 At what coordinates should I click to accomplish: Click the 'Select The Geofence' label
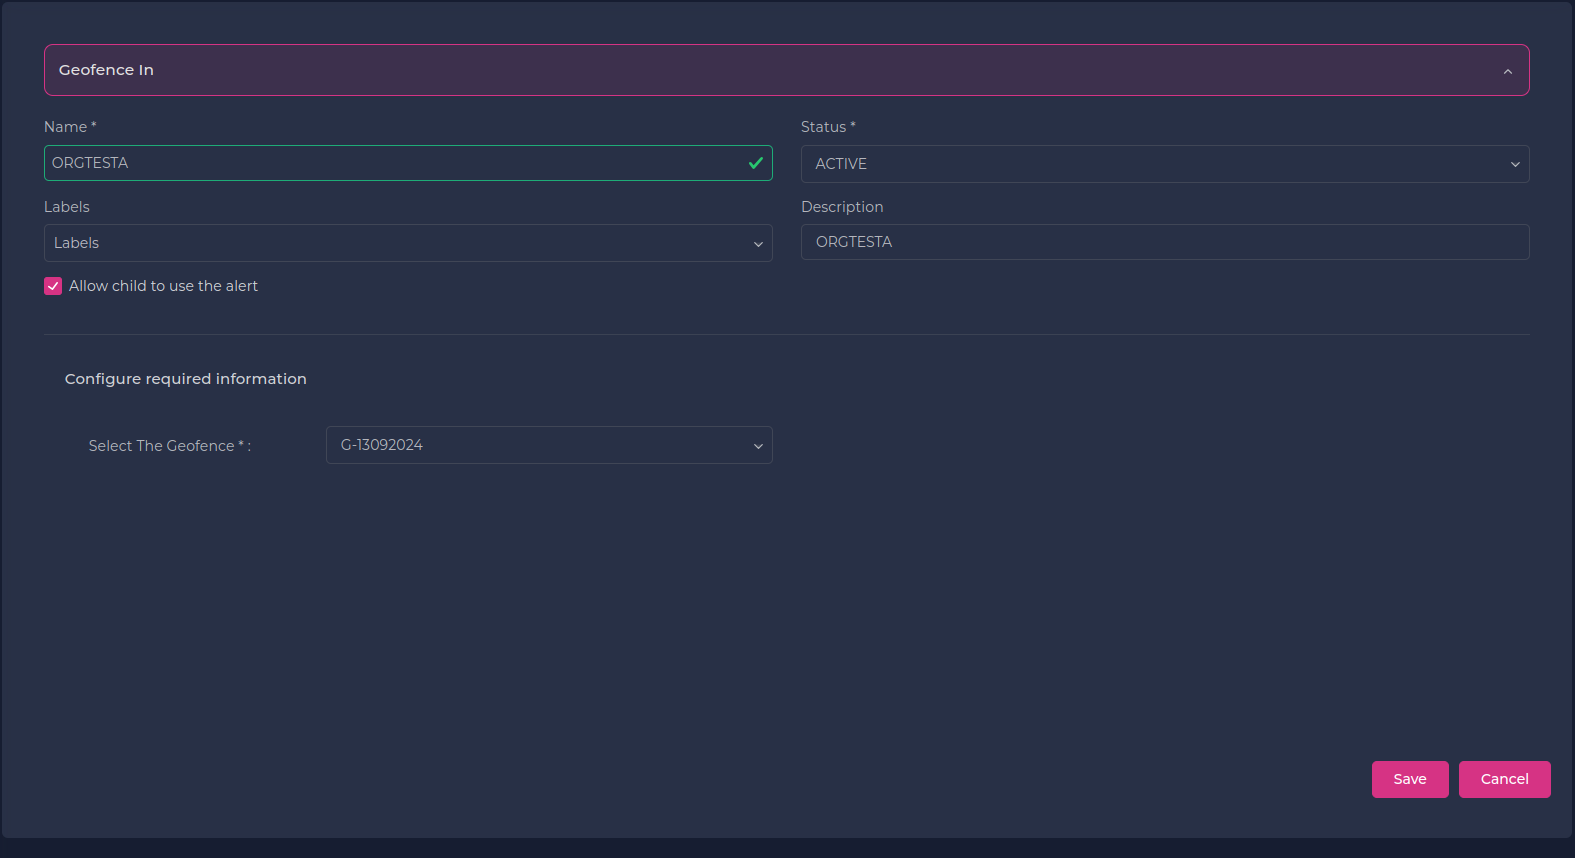(x=162, y=446)
